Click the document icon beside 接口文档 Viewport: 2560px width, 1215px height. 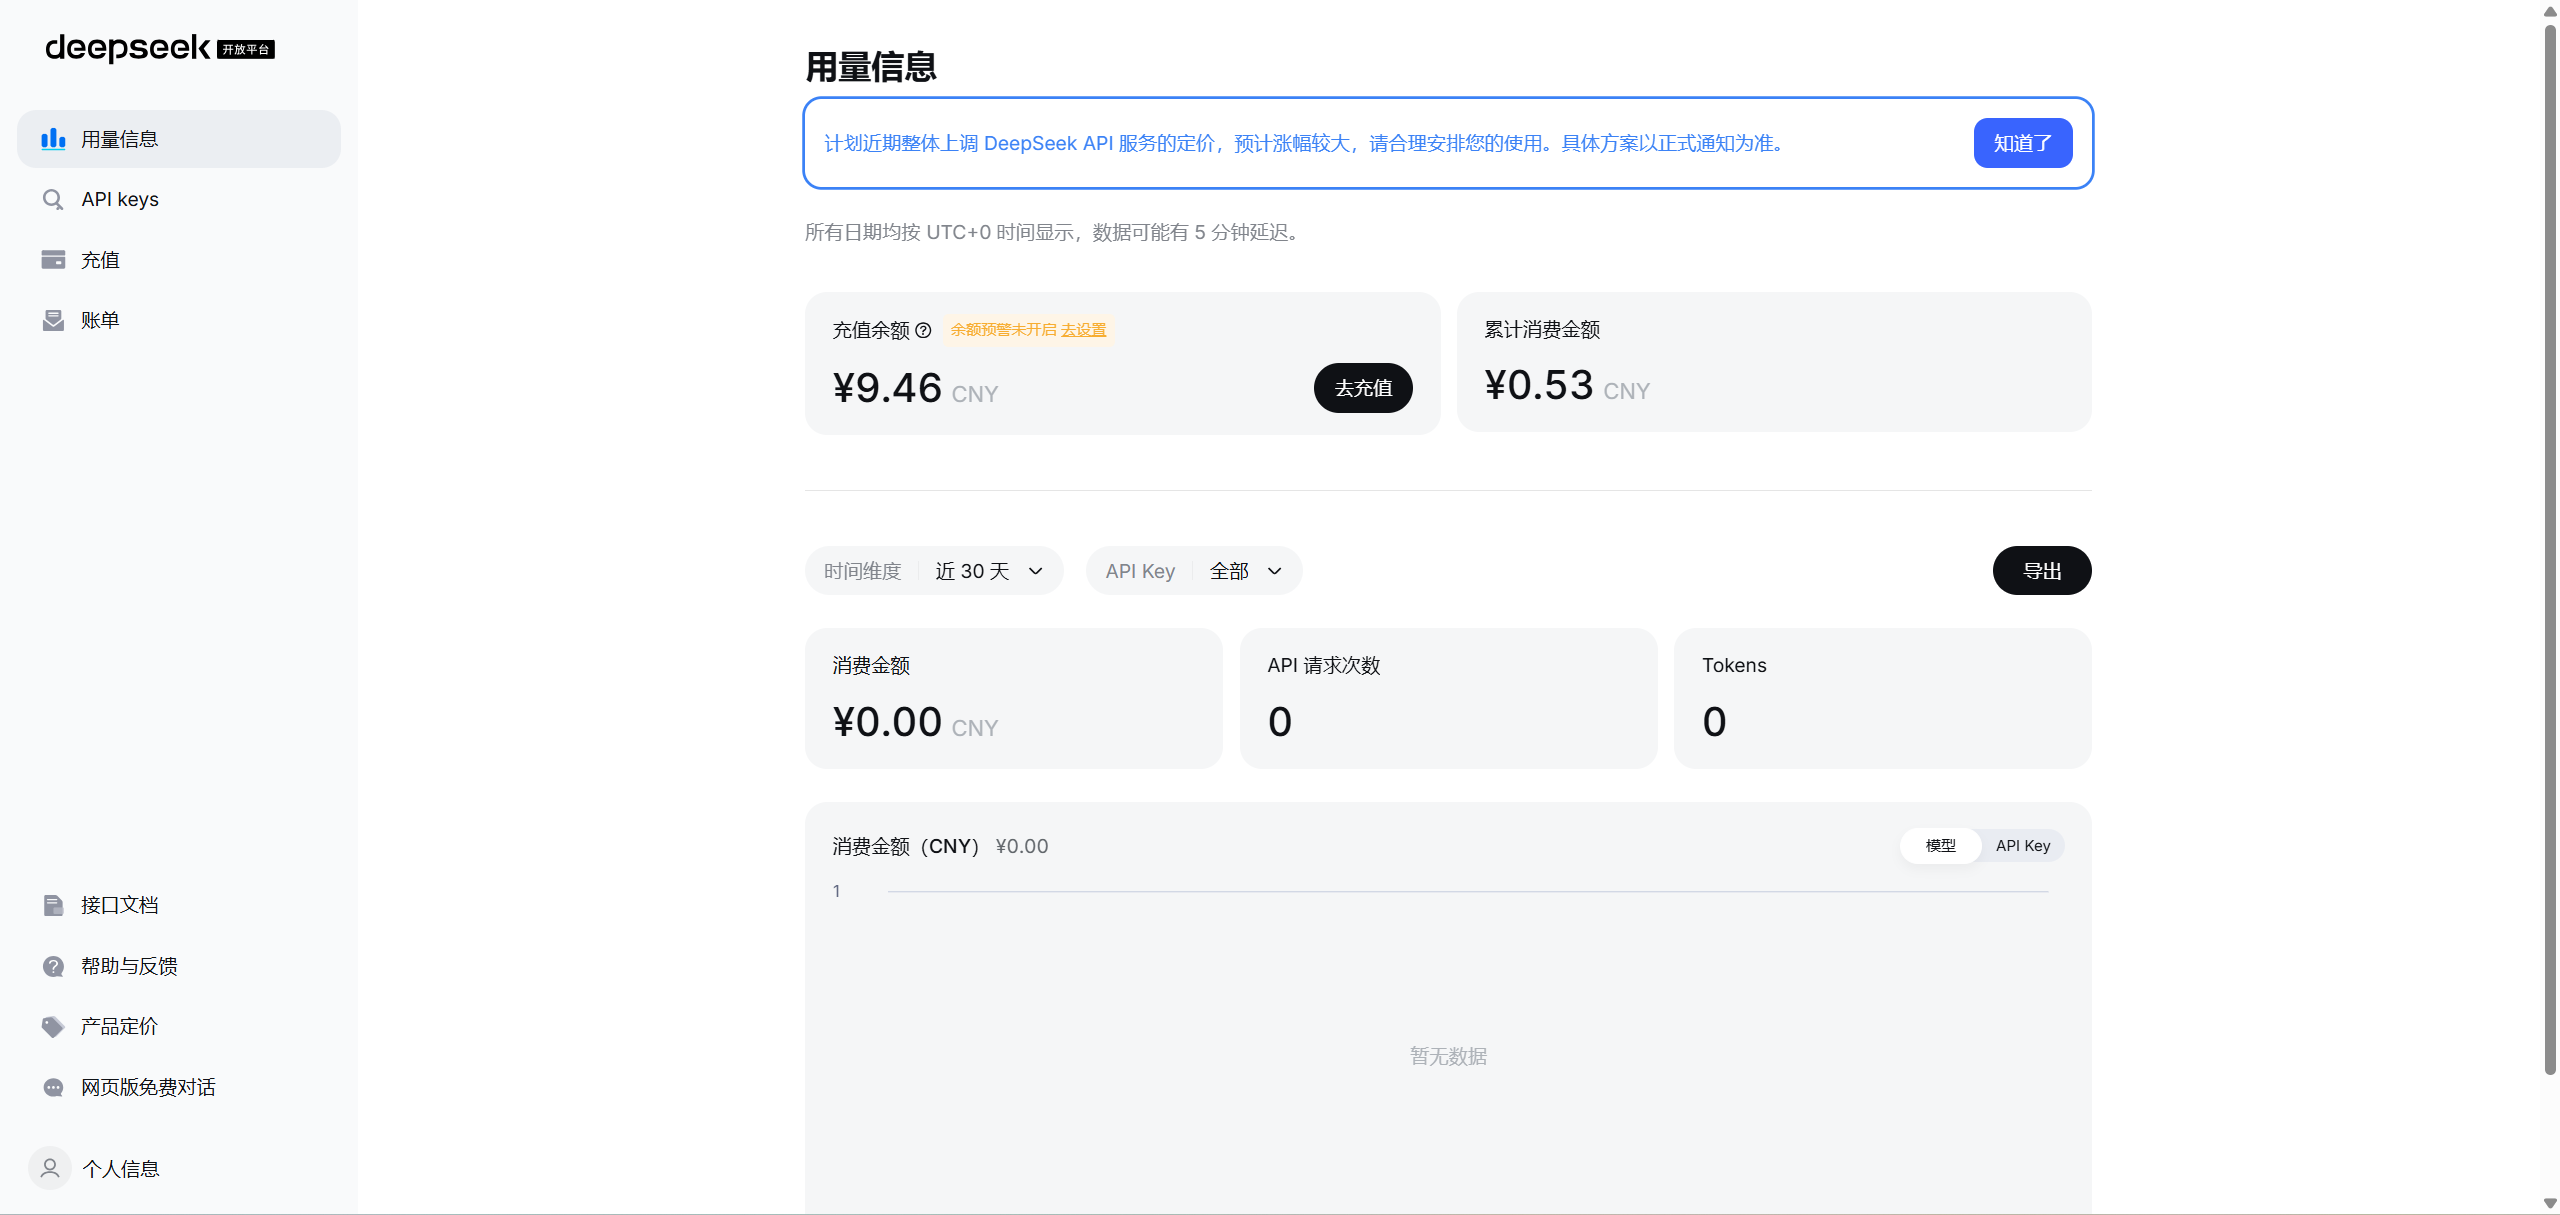click(53, 905)
